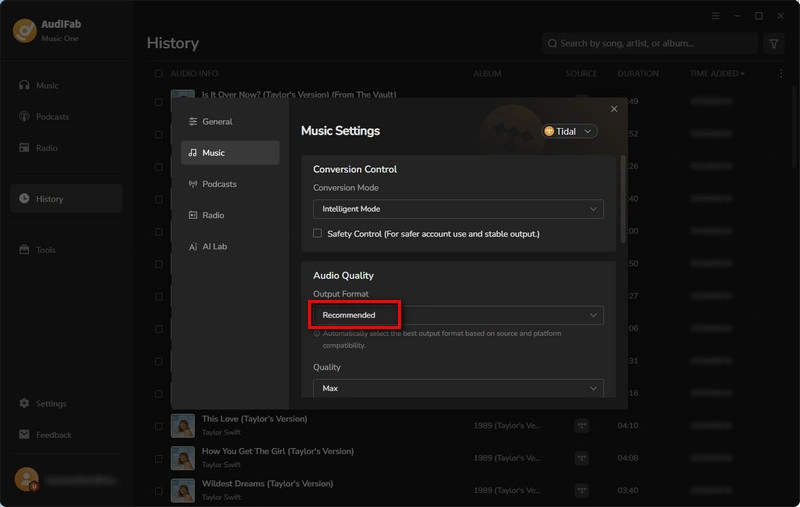Click the user avatar at bottom left

(x=26, y=479)
